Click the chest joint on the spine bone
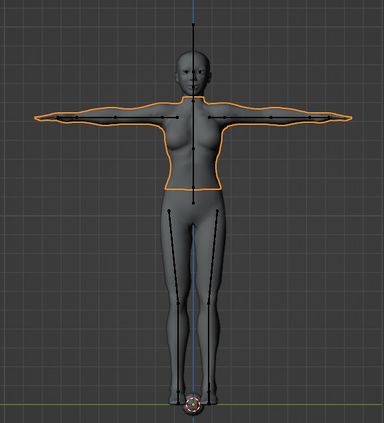This screenshot has height=423, width=384. pos(193,148)
